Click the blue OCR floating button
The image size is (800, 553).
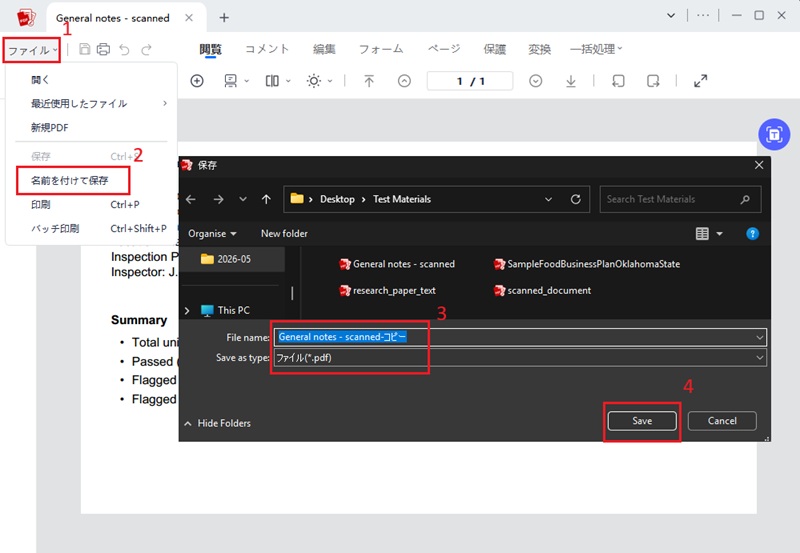click(774, 134)
